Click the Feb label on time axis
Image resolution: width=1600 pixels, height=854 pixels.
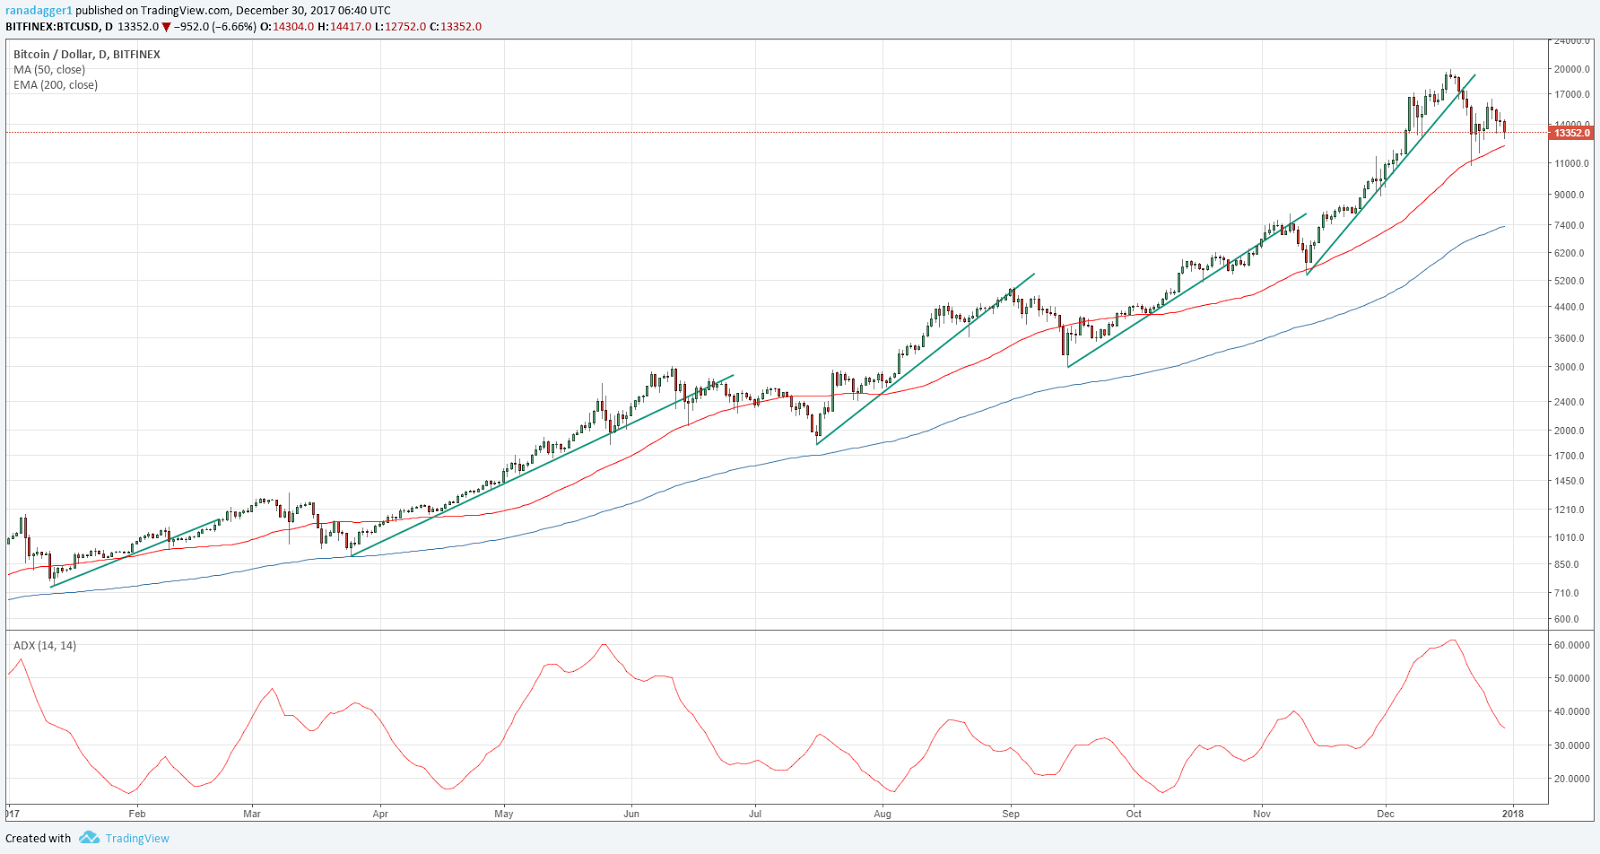click(137, 814)
